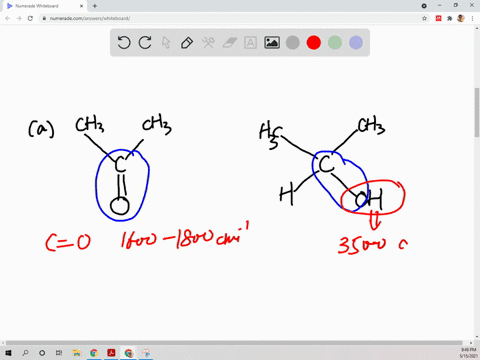This screenshot has width=480, height=360.
Task: Click the vertical page scrollbar thumb
Action: point(477,112)
